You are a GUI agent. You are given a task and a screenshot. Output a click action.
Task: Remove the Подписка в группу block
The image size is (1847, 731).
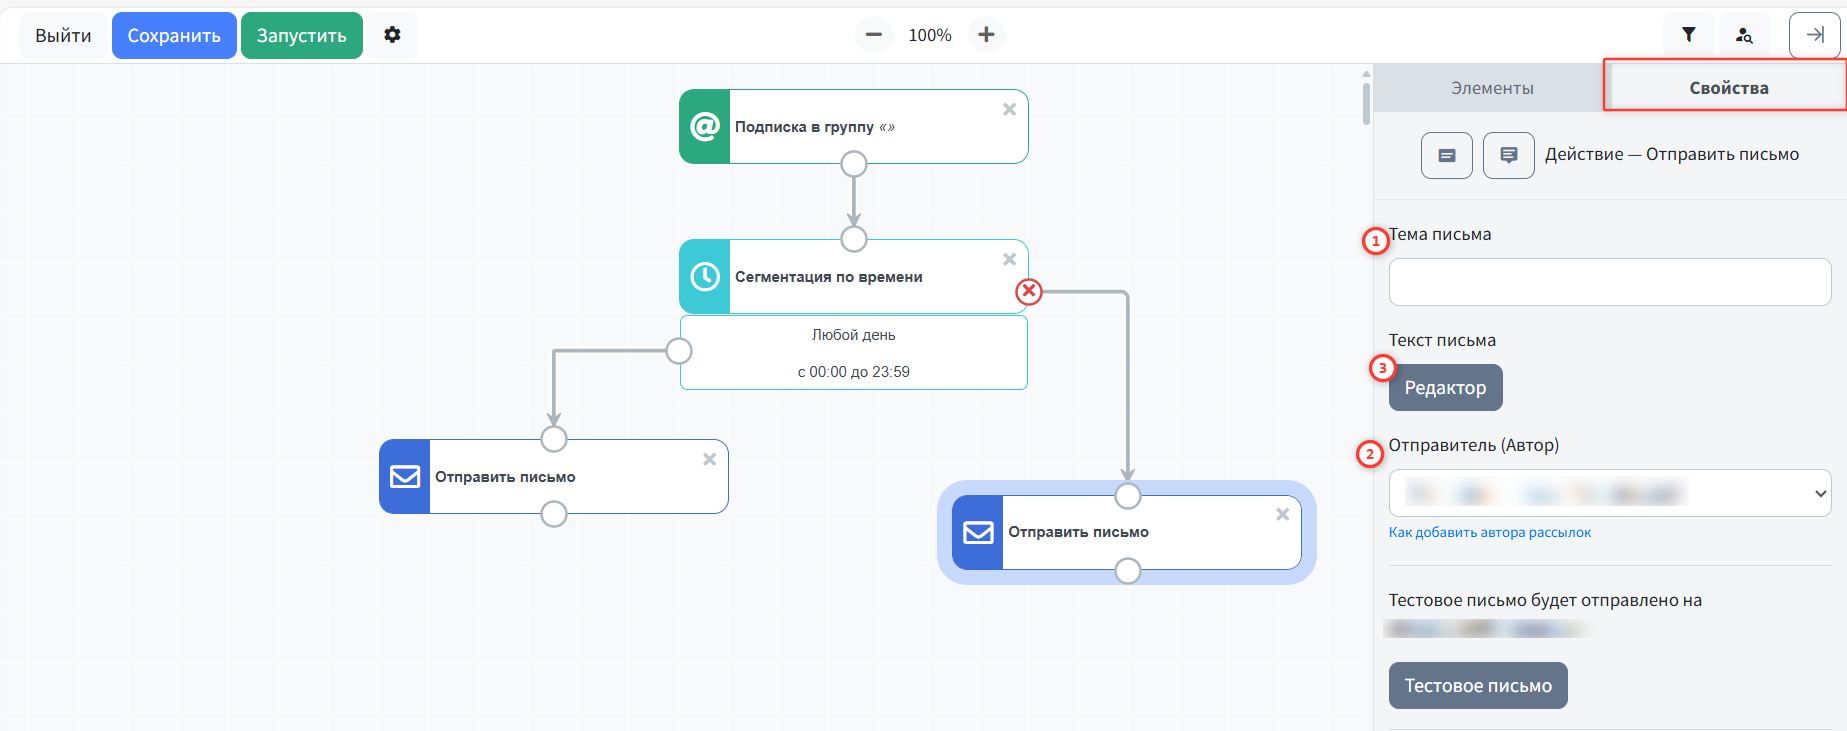[x=1009, y=110]
